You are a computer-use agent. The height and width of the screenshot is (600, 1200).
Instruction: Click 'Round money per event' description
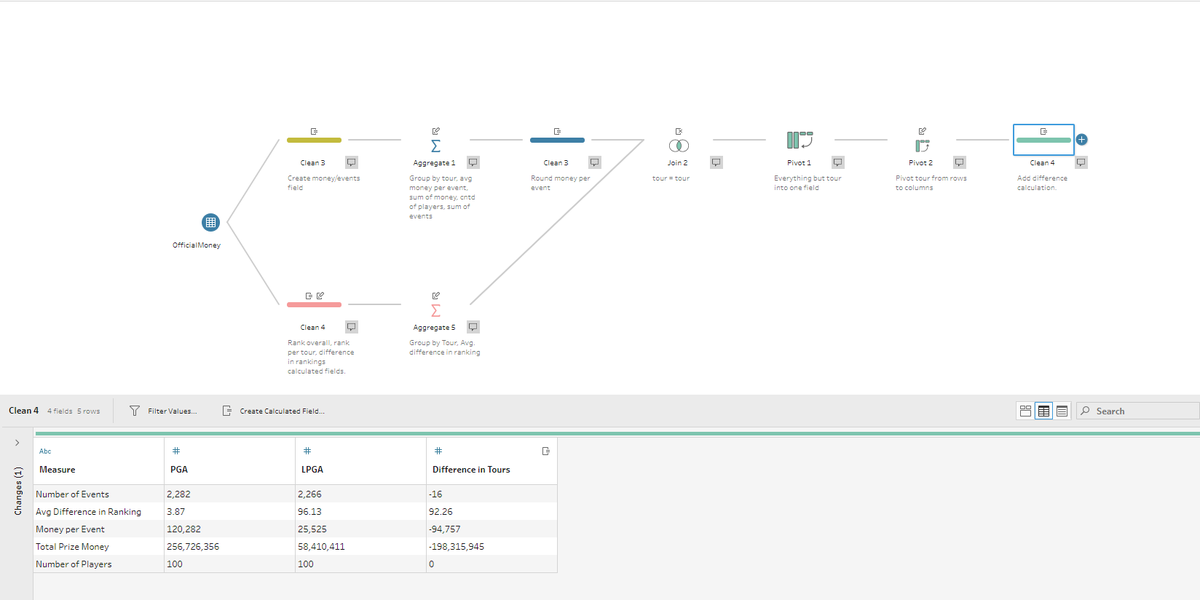[560, 183]
